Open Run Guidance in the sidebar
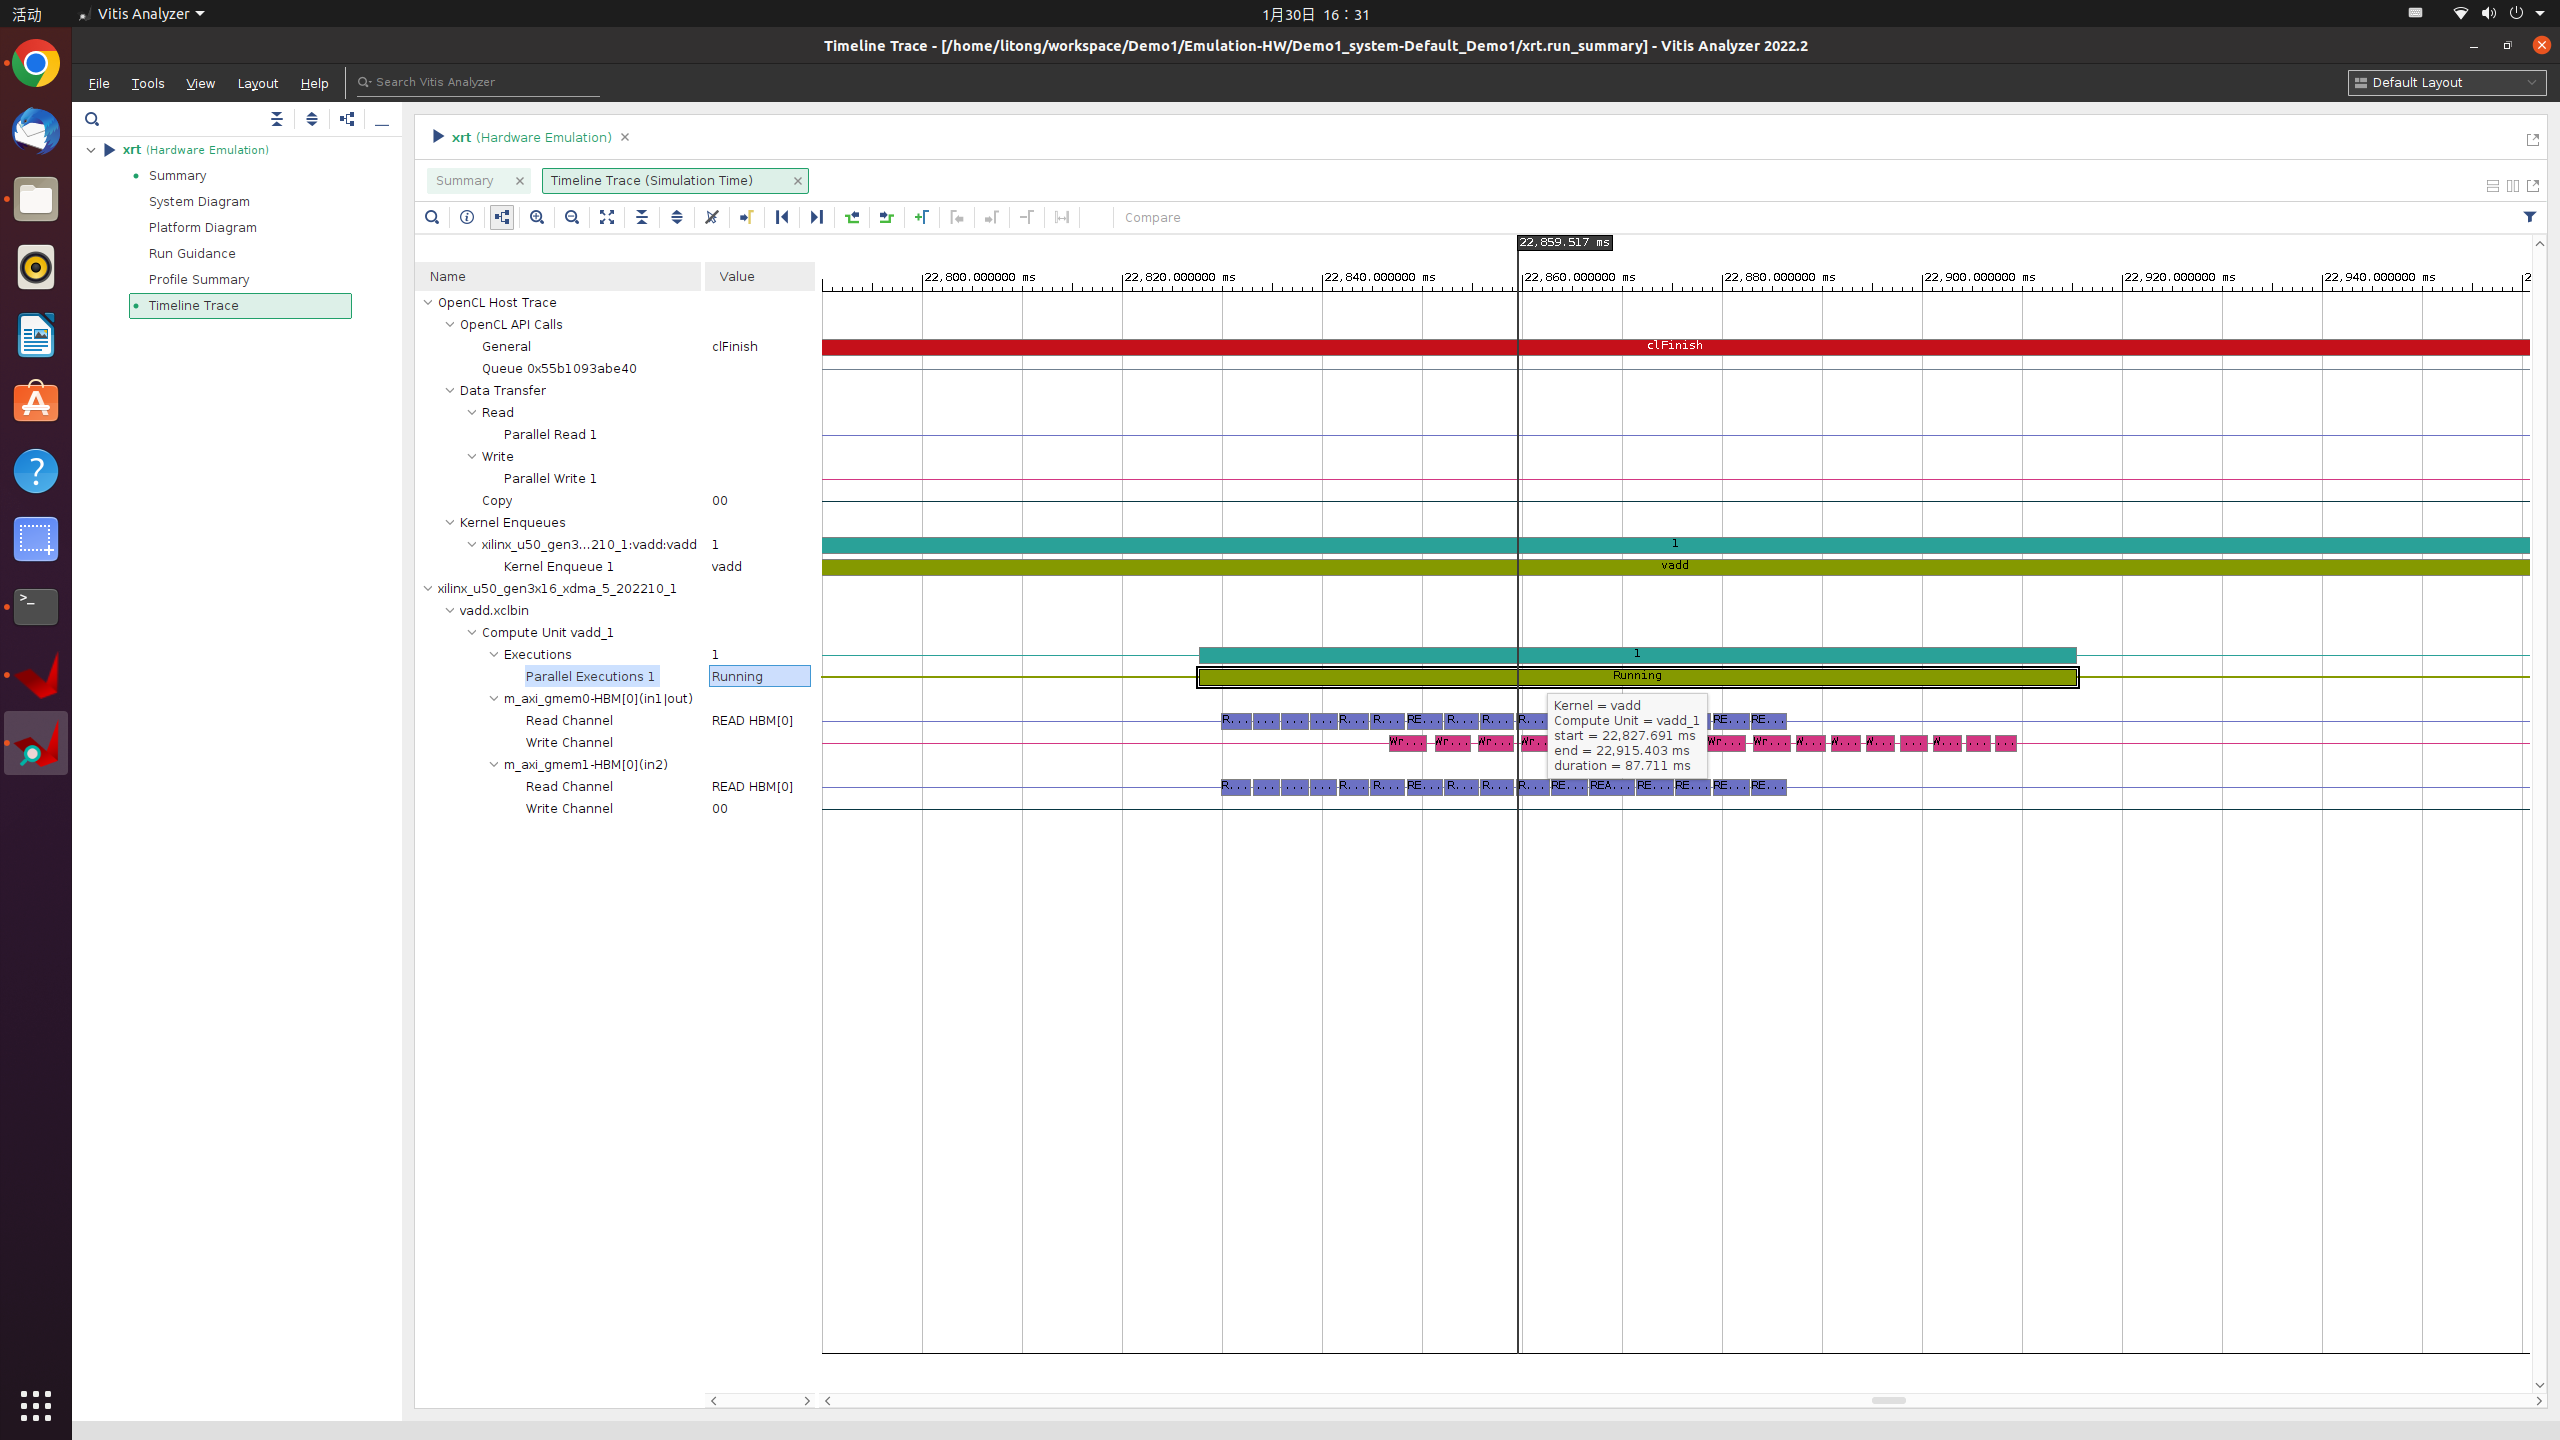 192,254
